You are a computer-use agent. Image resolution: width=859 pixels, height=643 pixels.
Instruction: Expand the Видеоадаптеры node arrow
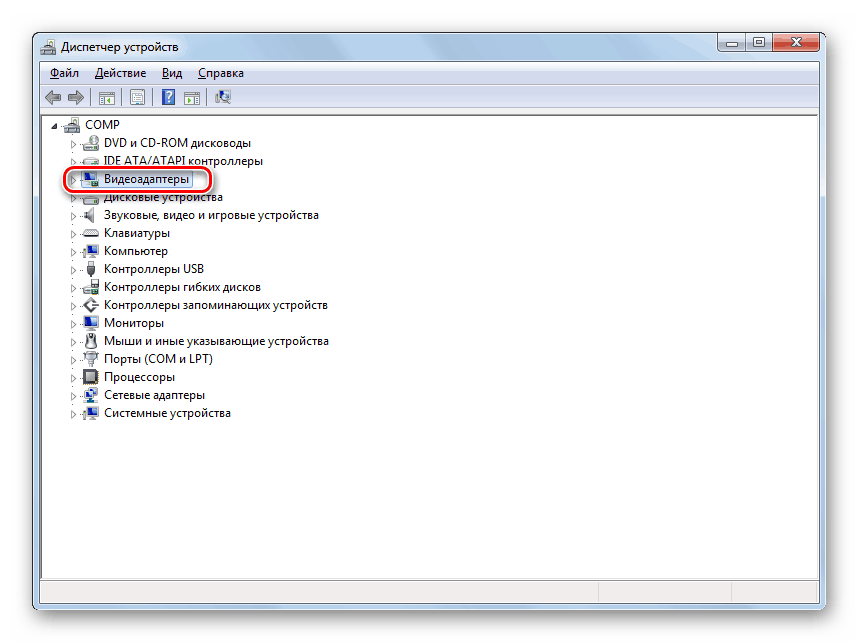pos(73,180)
